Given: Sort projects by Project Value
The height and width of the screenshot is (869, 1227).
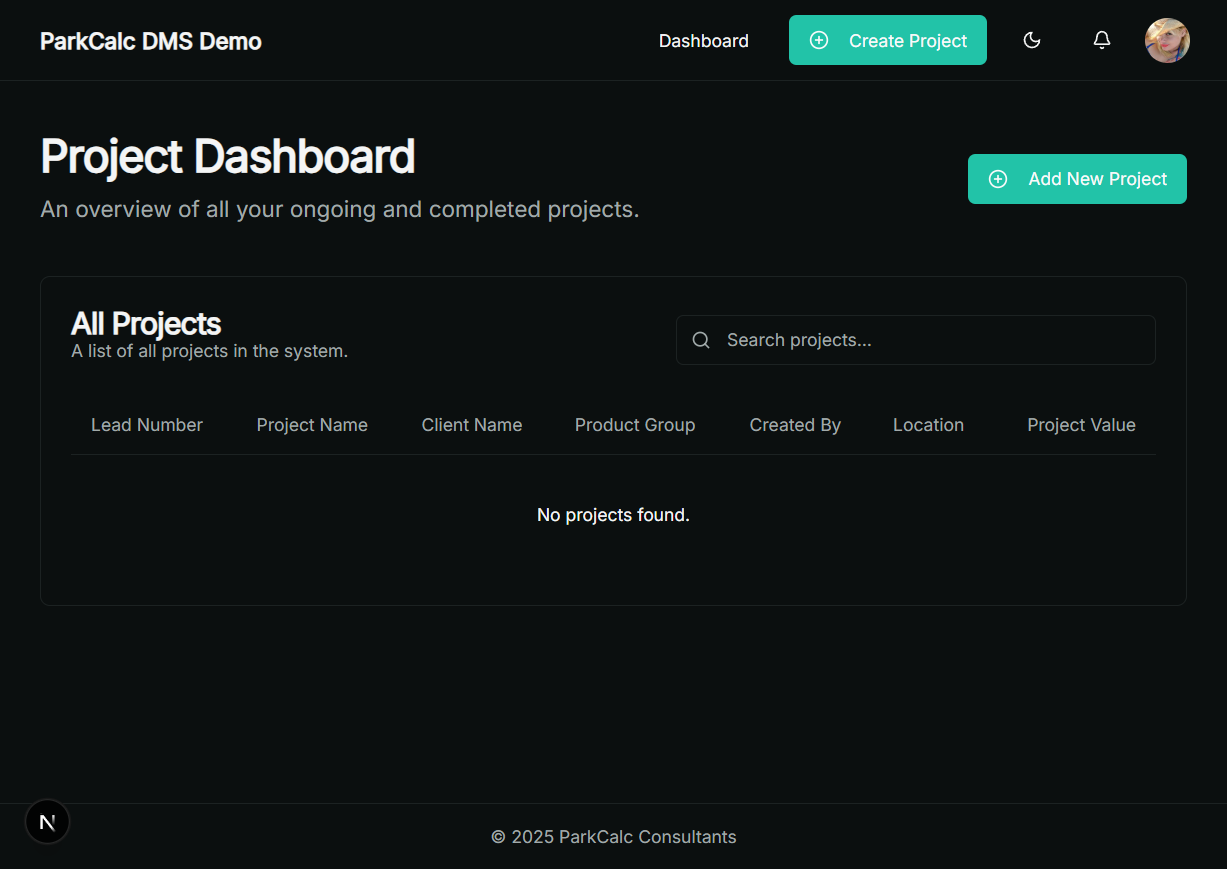Looking at the screenshot, I should (1081, 425).
